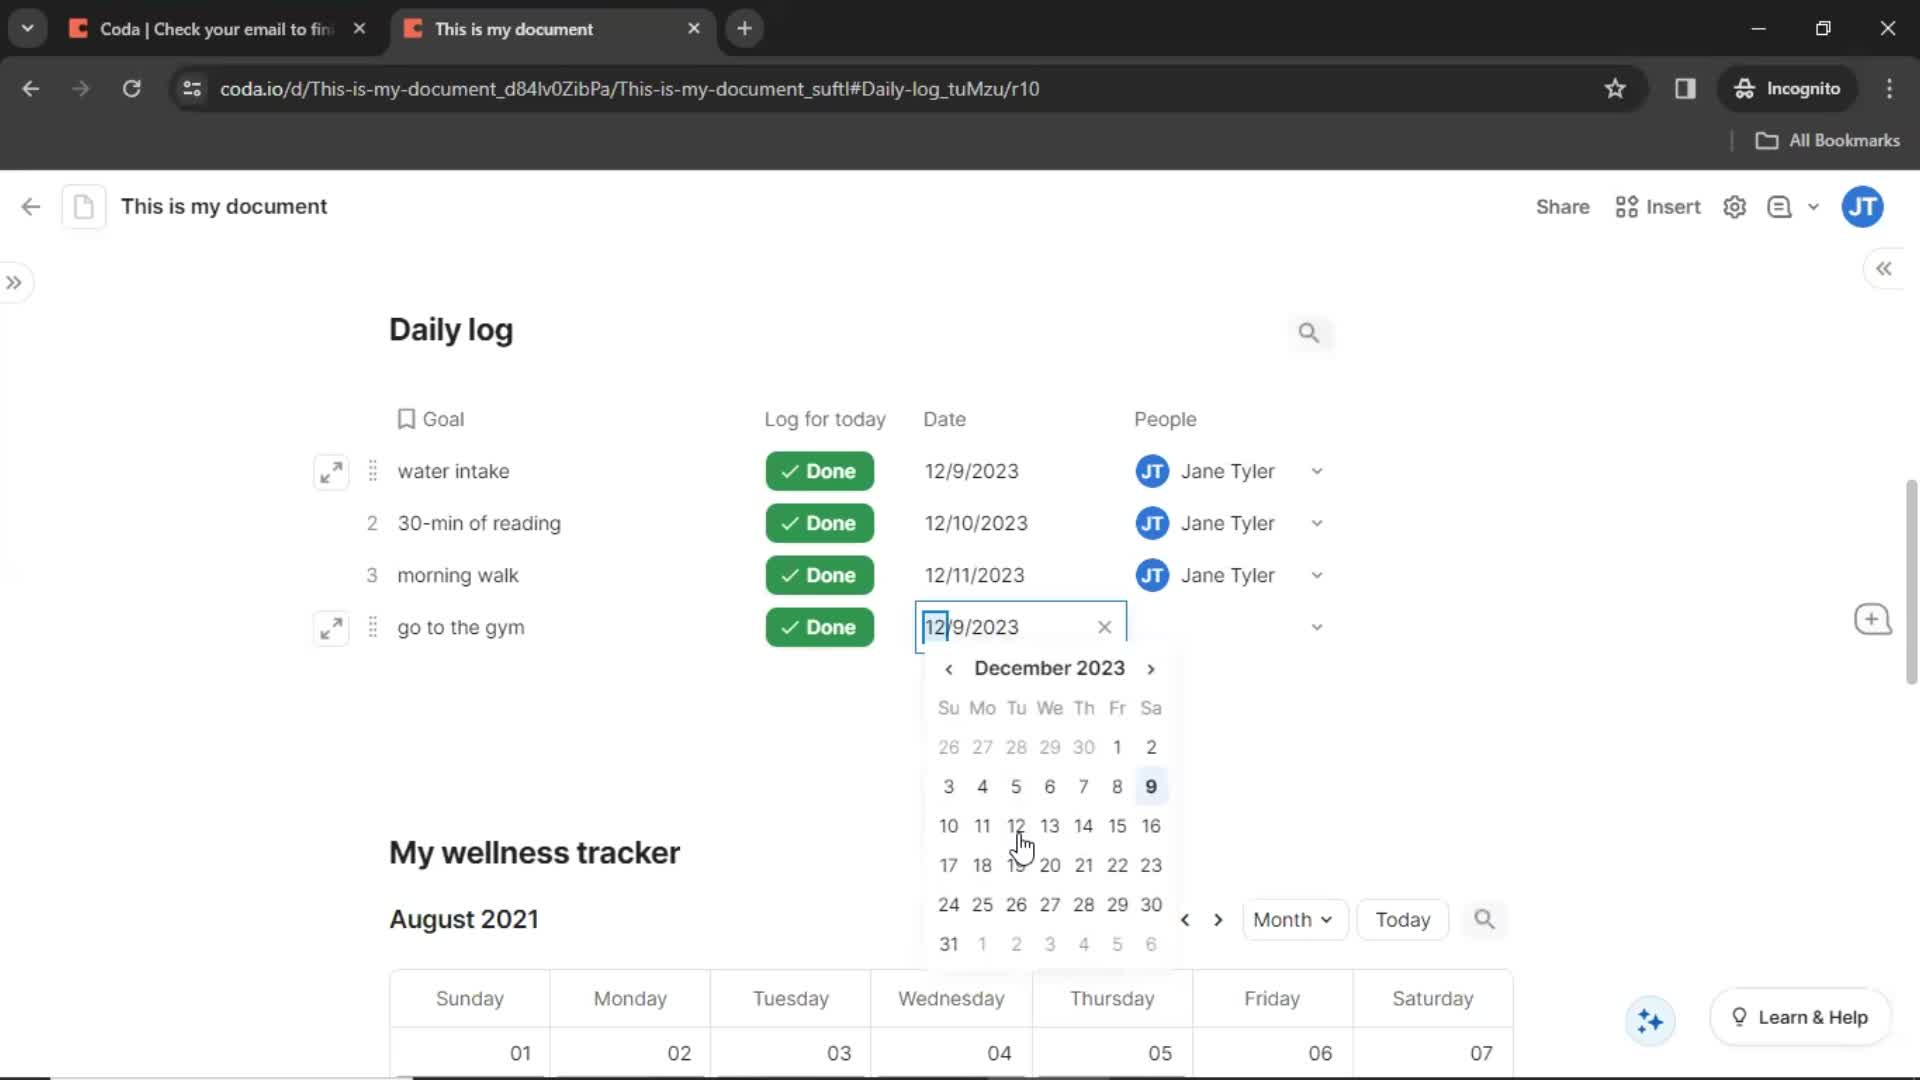Add a comment with the plus bubble icon
1920x1080 pixels.
tap(1872, 620)
